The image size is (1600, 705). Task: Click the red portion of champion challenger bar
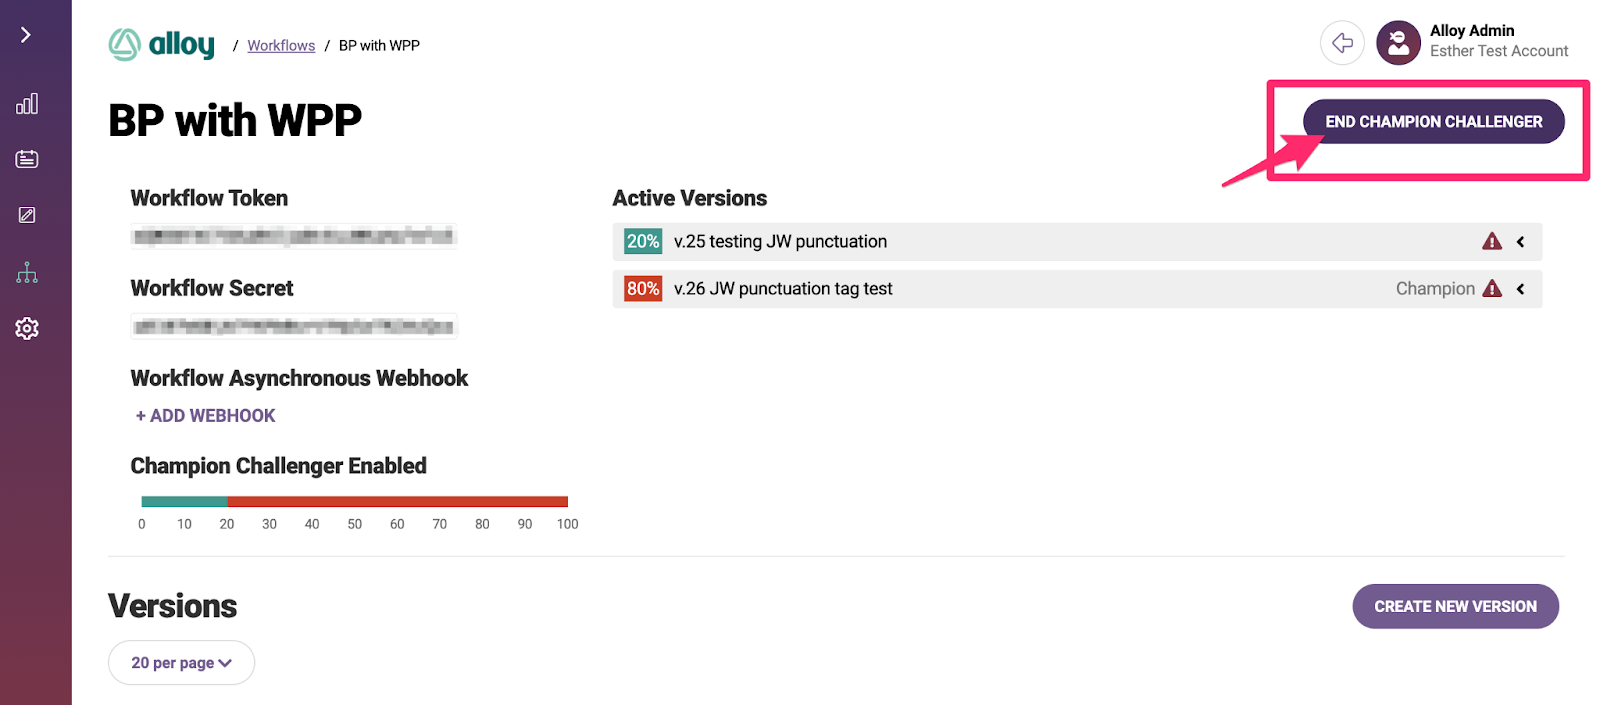pos(397,501)
